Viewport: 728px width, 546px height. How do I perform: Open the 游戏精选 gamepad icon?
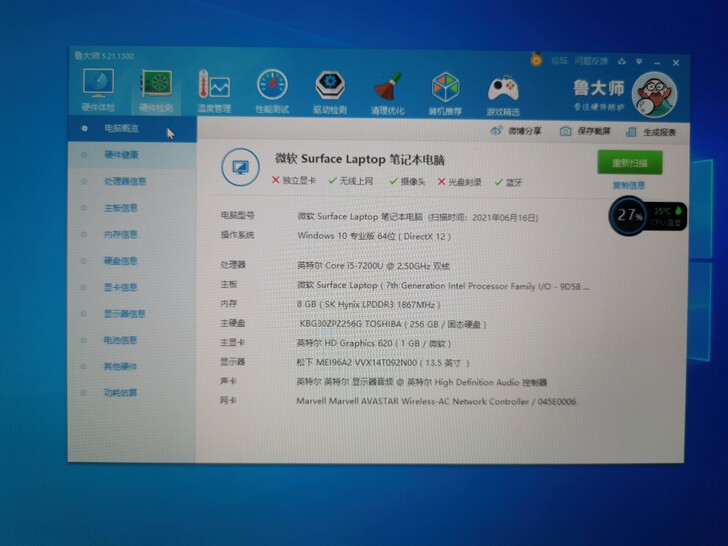coord(503,96)
